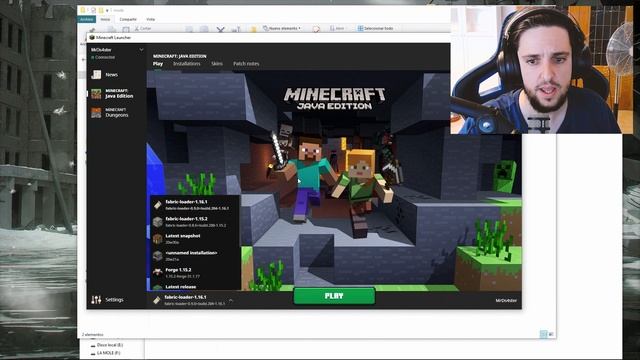Switch Explorer to large icons view
This screenshot has height=360, width=640.
point(551,334)
